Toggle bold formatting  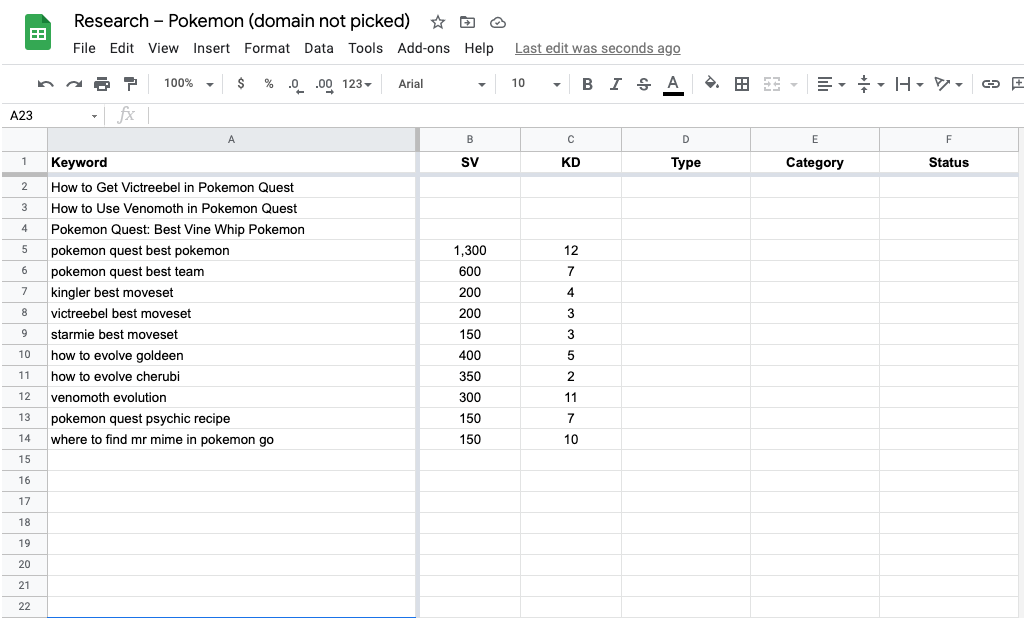[587, 84]
